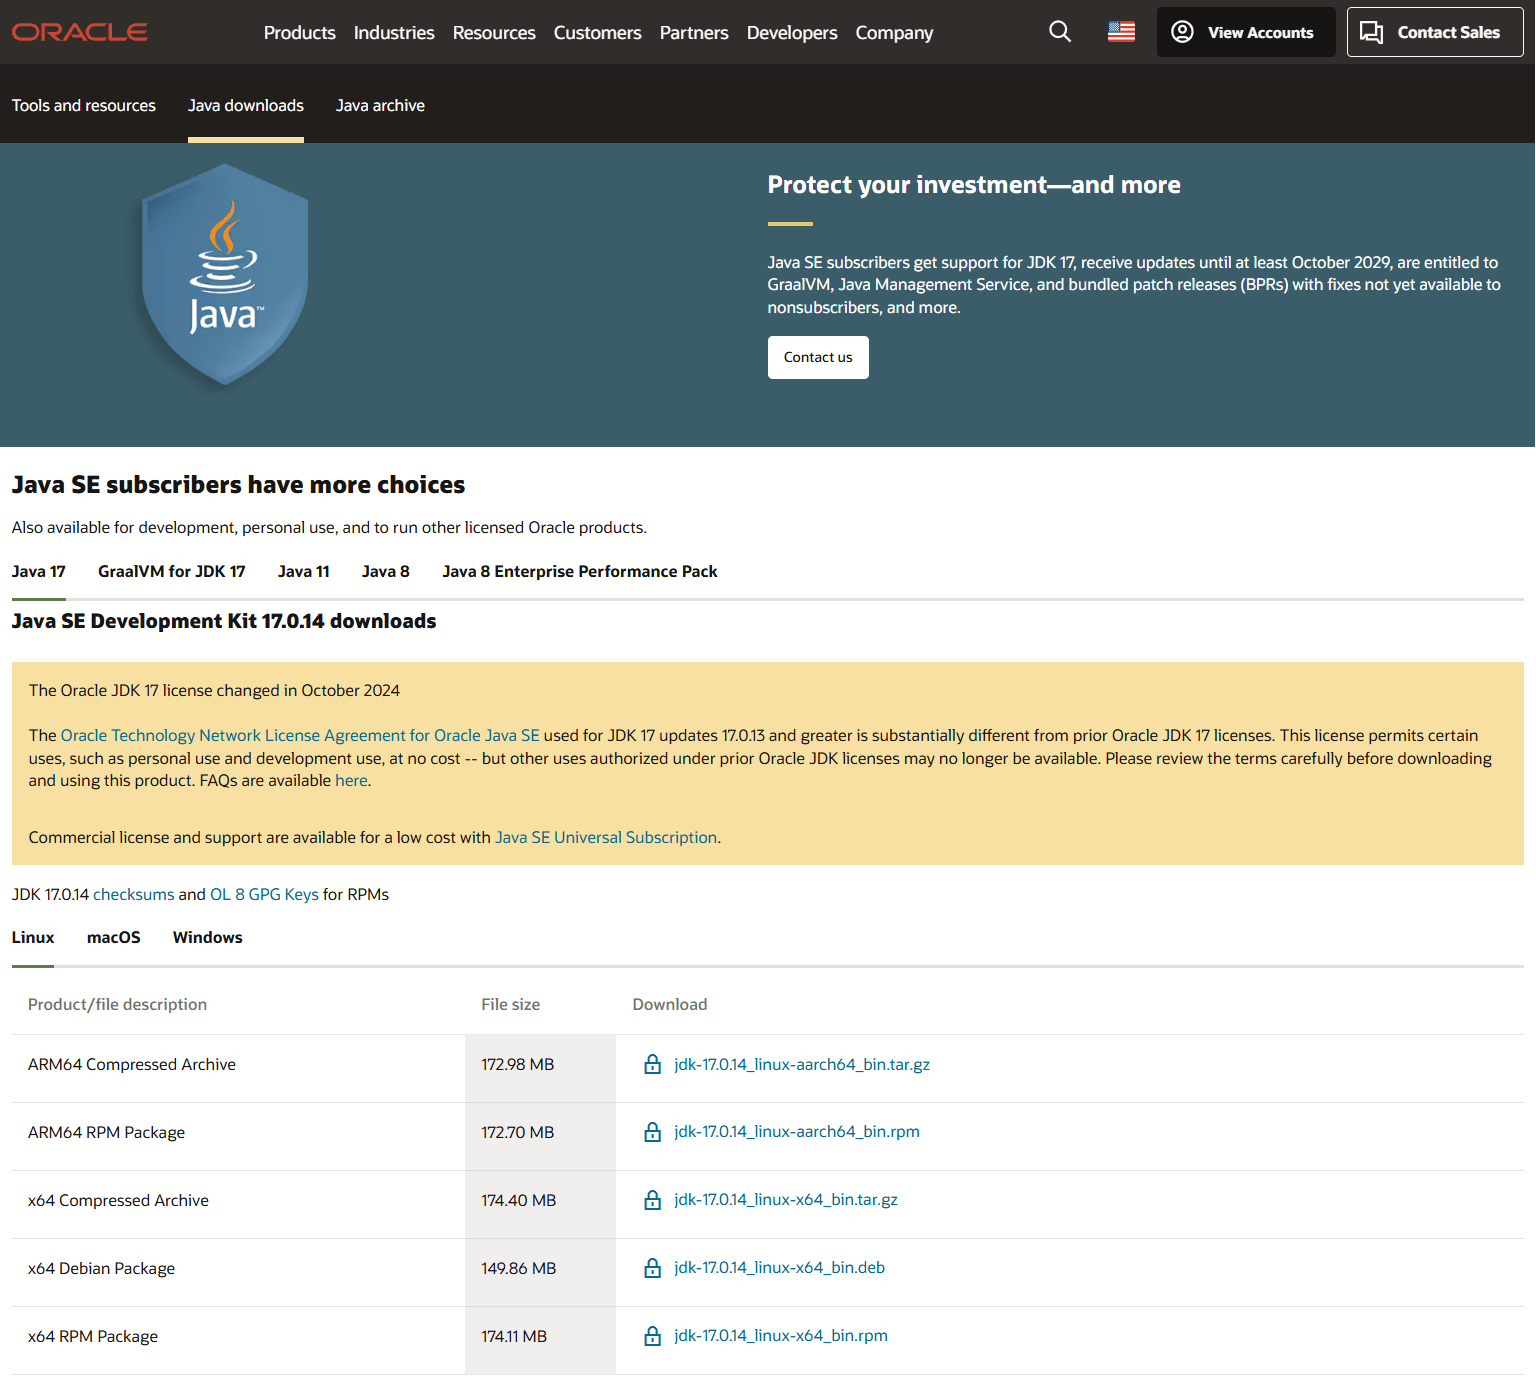Open GraalVM for JDK 17 tab
This screenshot has width=1536, height=1378.
(x=171, y=571)
